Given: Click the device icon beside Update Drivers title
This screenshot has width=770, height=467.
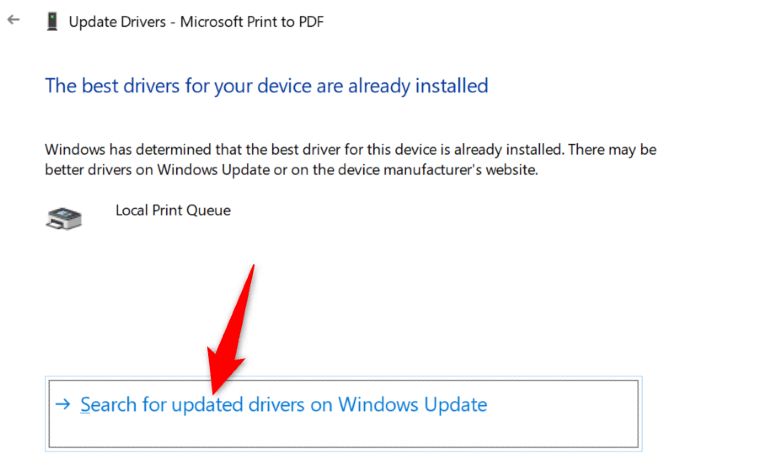Looking at the screenshot, I should pos(52,21).
